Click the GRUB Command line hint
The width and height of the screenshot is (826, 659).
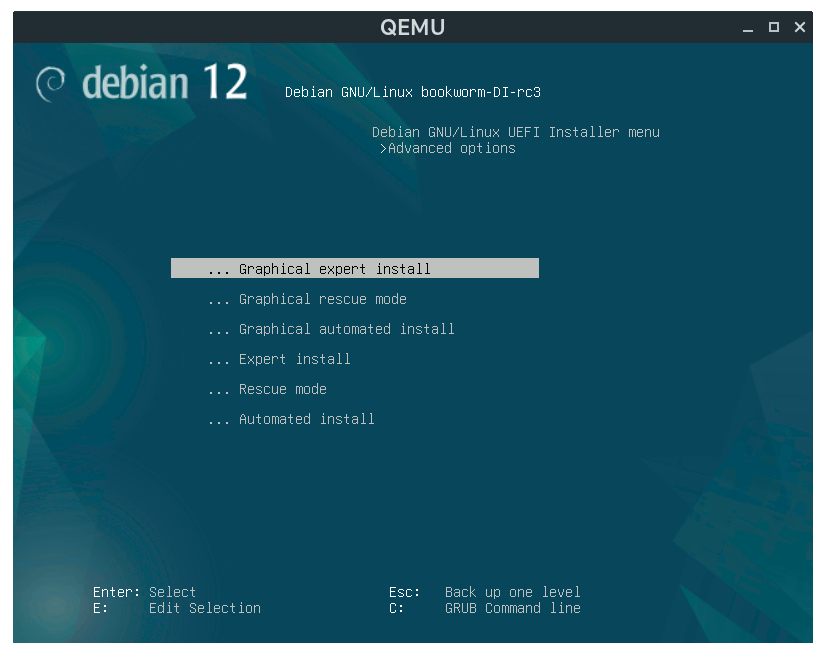[x=513, y=608]
